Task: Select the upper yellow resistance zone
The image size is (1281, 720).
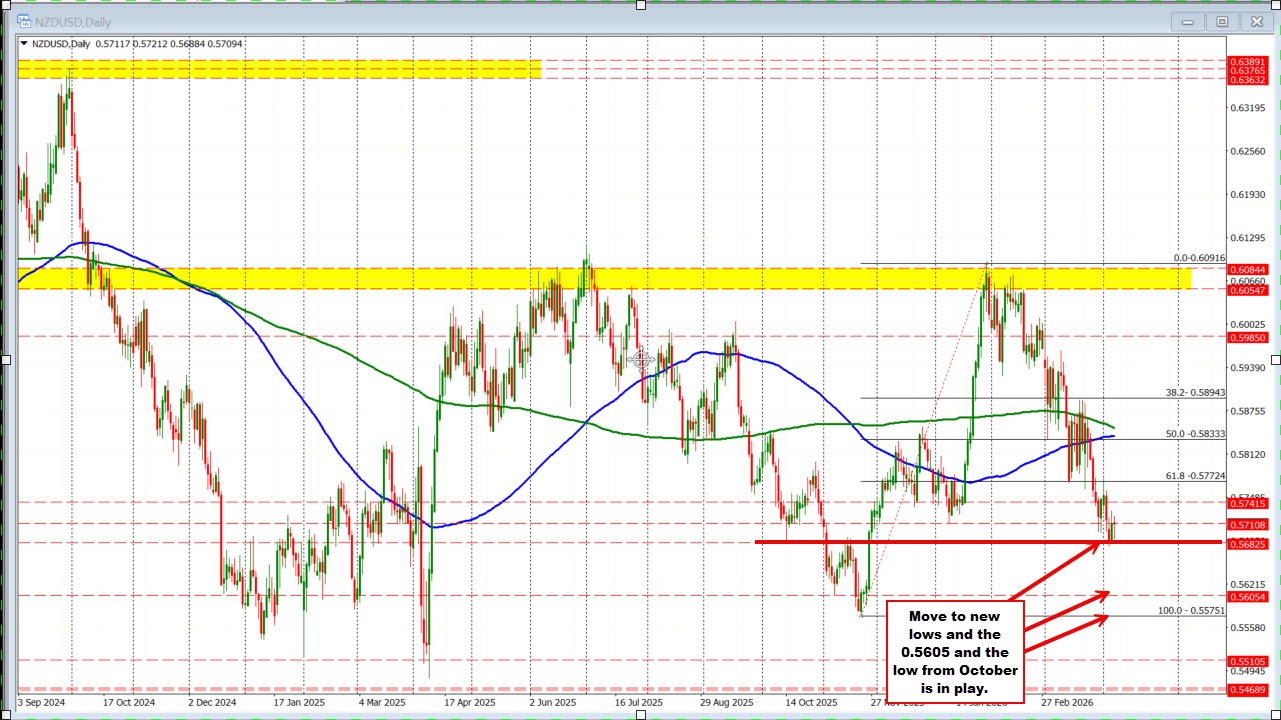Action: (x=280, y=68)
